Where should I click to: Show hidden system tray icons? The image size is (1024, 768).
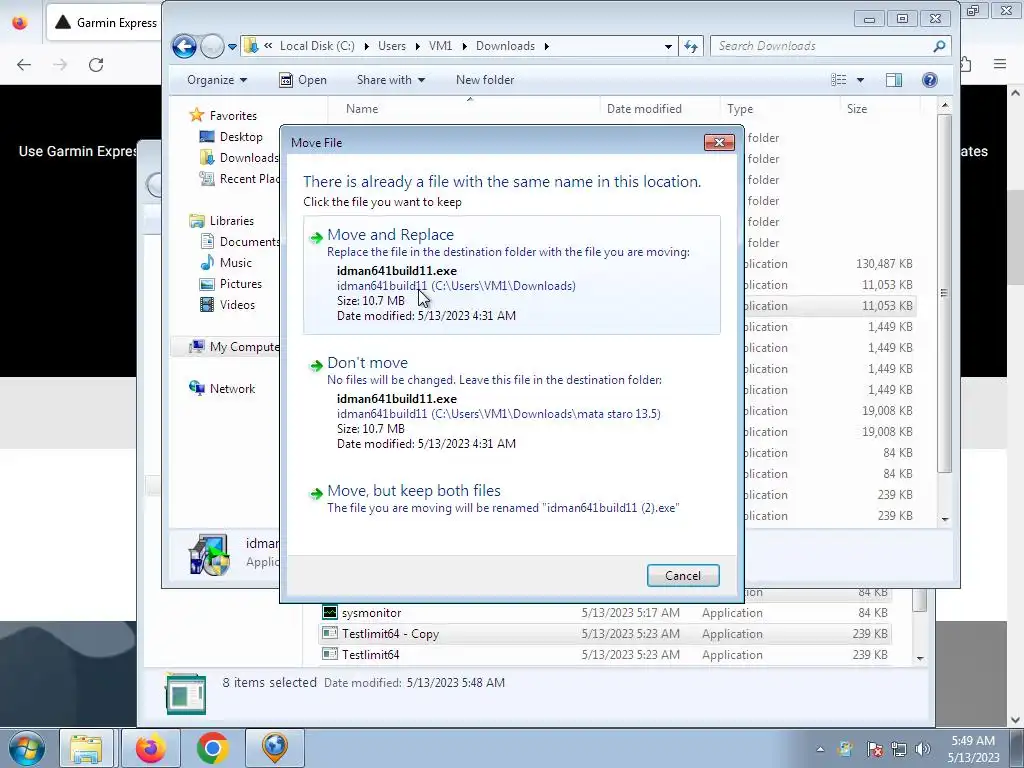(x=820, y=749)
